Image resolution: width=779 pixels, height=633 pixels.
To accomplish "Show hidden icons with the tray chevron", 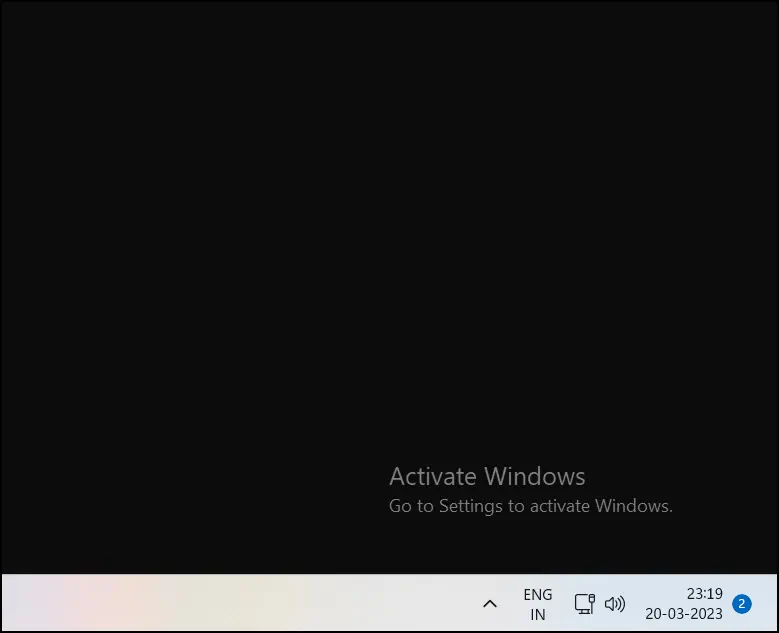I will (490, 604).
